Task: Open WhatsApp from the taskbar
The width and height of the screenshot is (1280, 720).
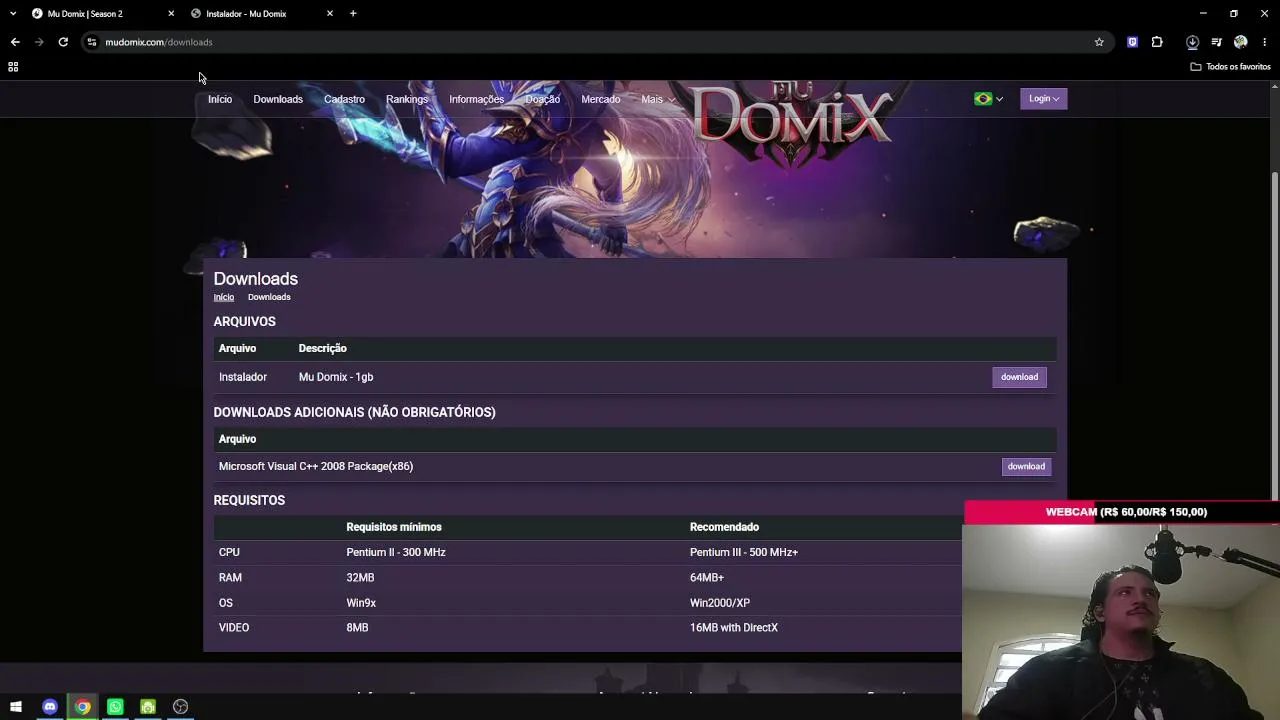Action: click(x=115, y=707)
